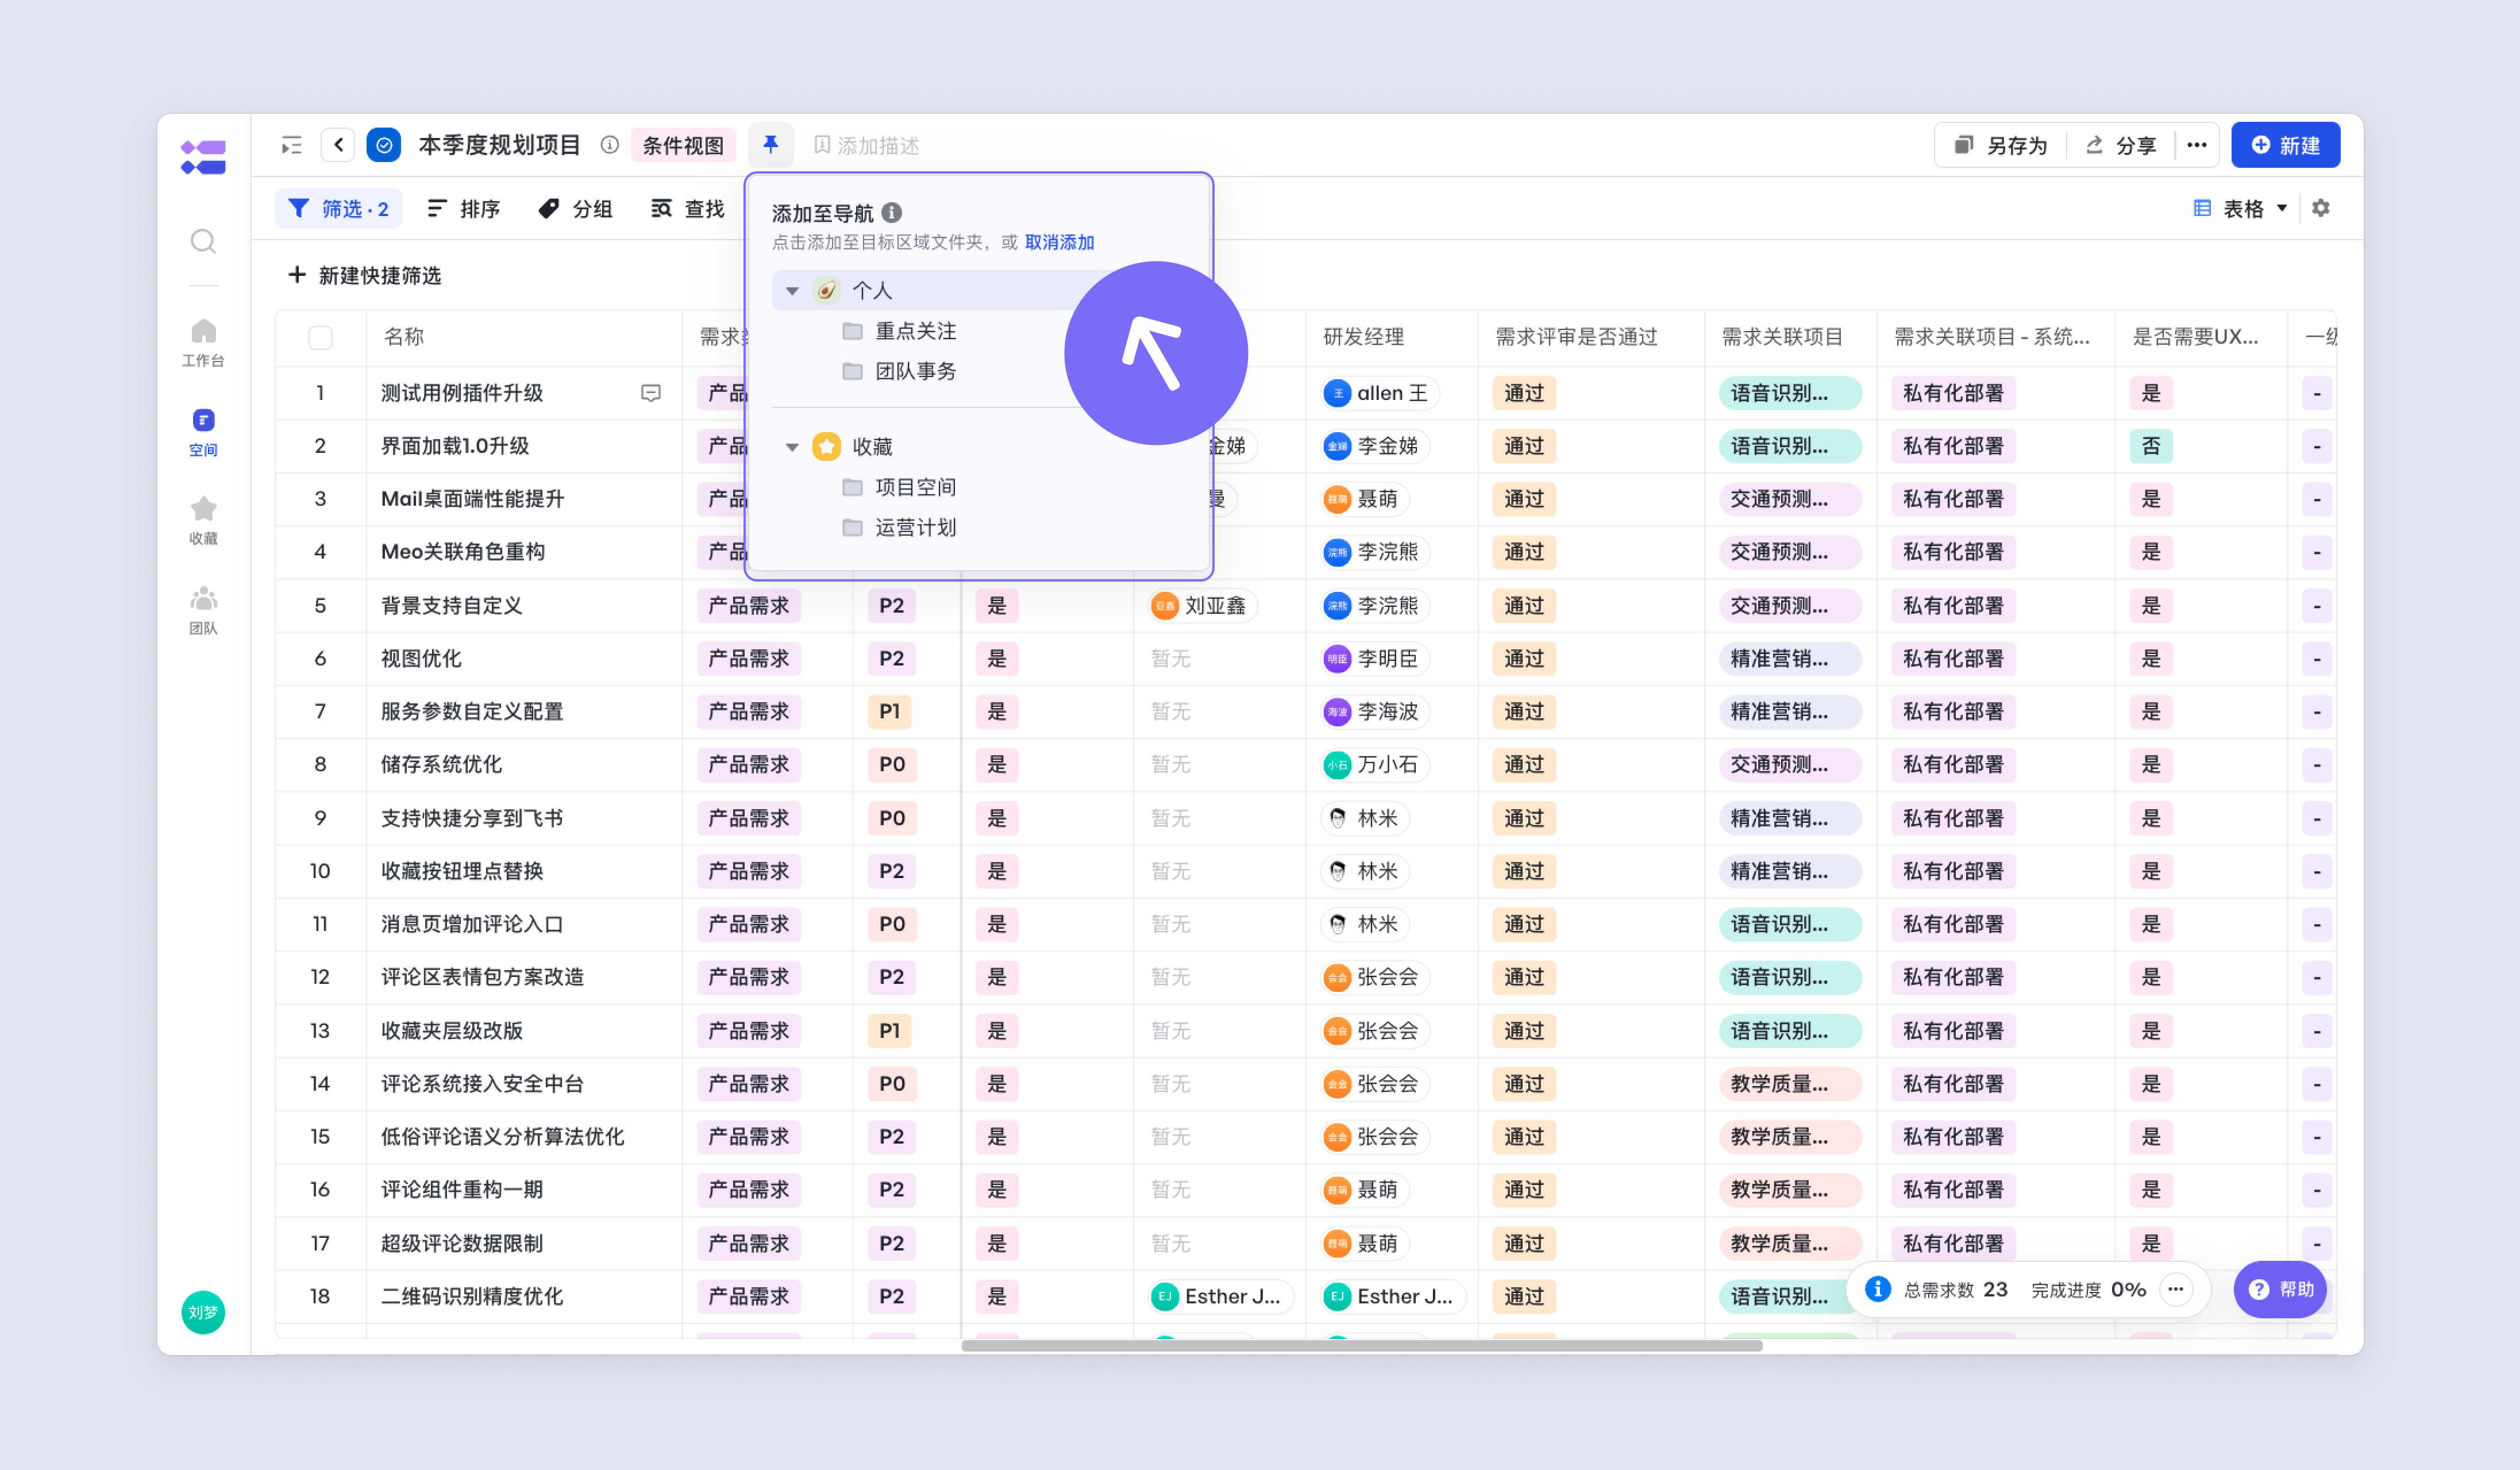Open the 界面加载1.0升级 row
This screenshot has width=2520, height=1470.
click(x=455, y=446)
